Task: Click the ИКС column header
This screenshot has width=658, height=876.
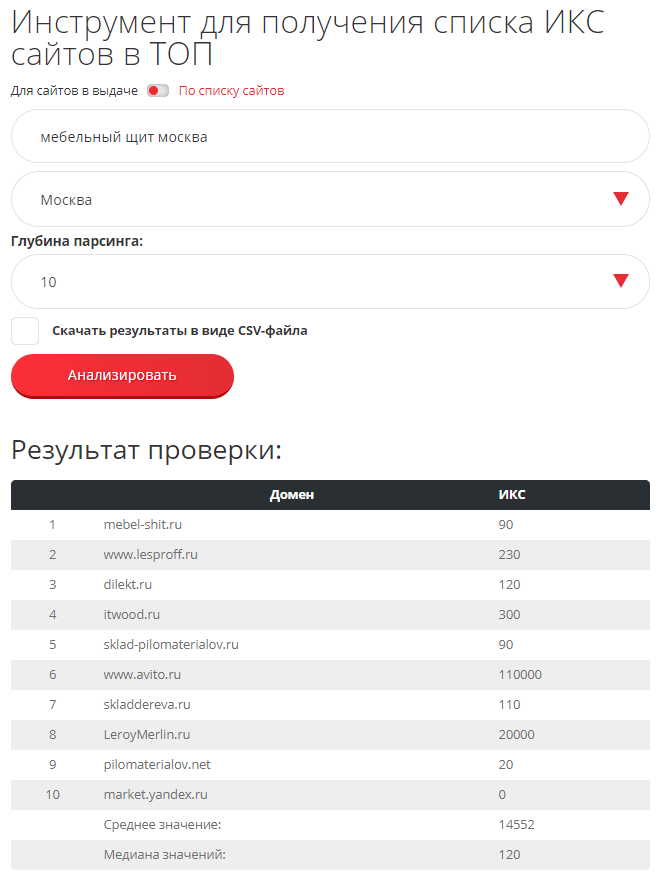Action: point(512,495)
